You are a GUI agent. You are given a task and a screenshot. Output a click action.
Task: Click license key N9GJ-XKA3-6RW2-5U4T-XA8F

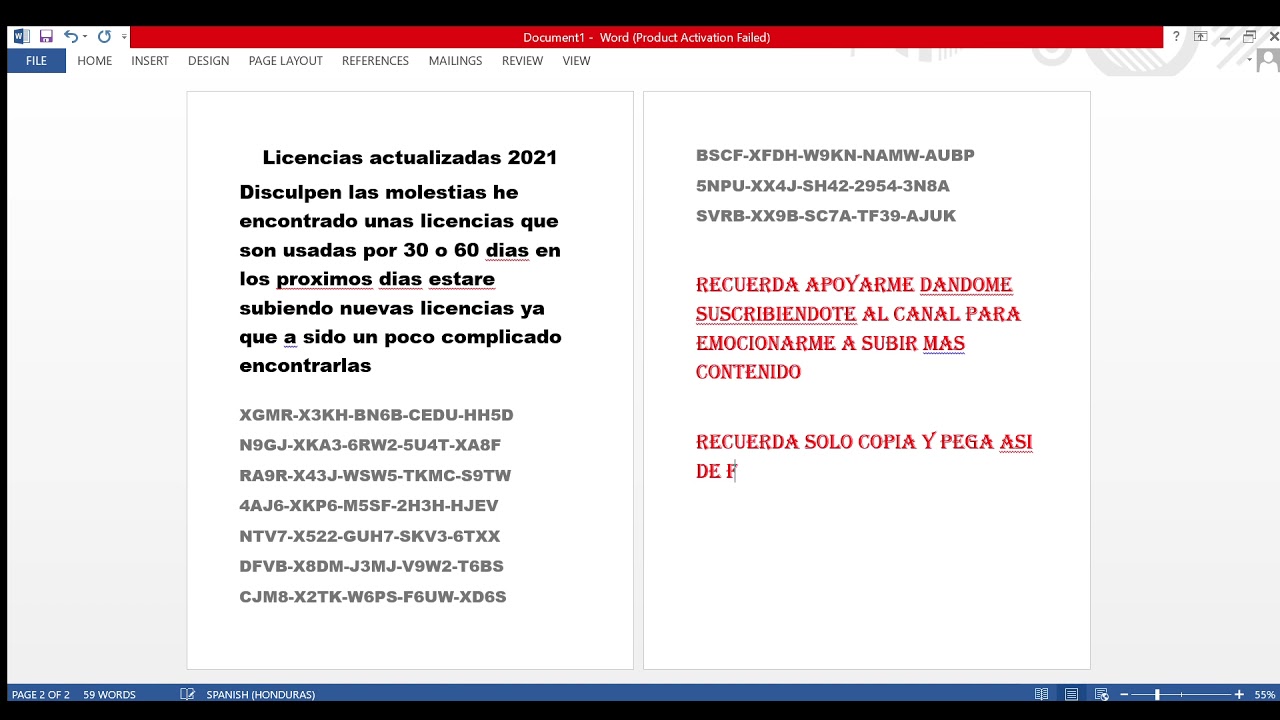(x=370, y=445)
